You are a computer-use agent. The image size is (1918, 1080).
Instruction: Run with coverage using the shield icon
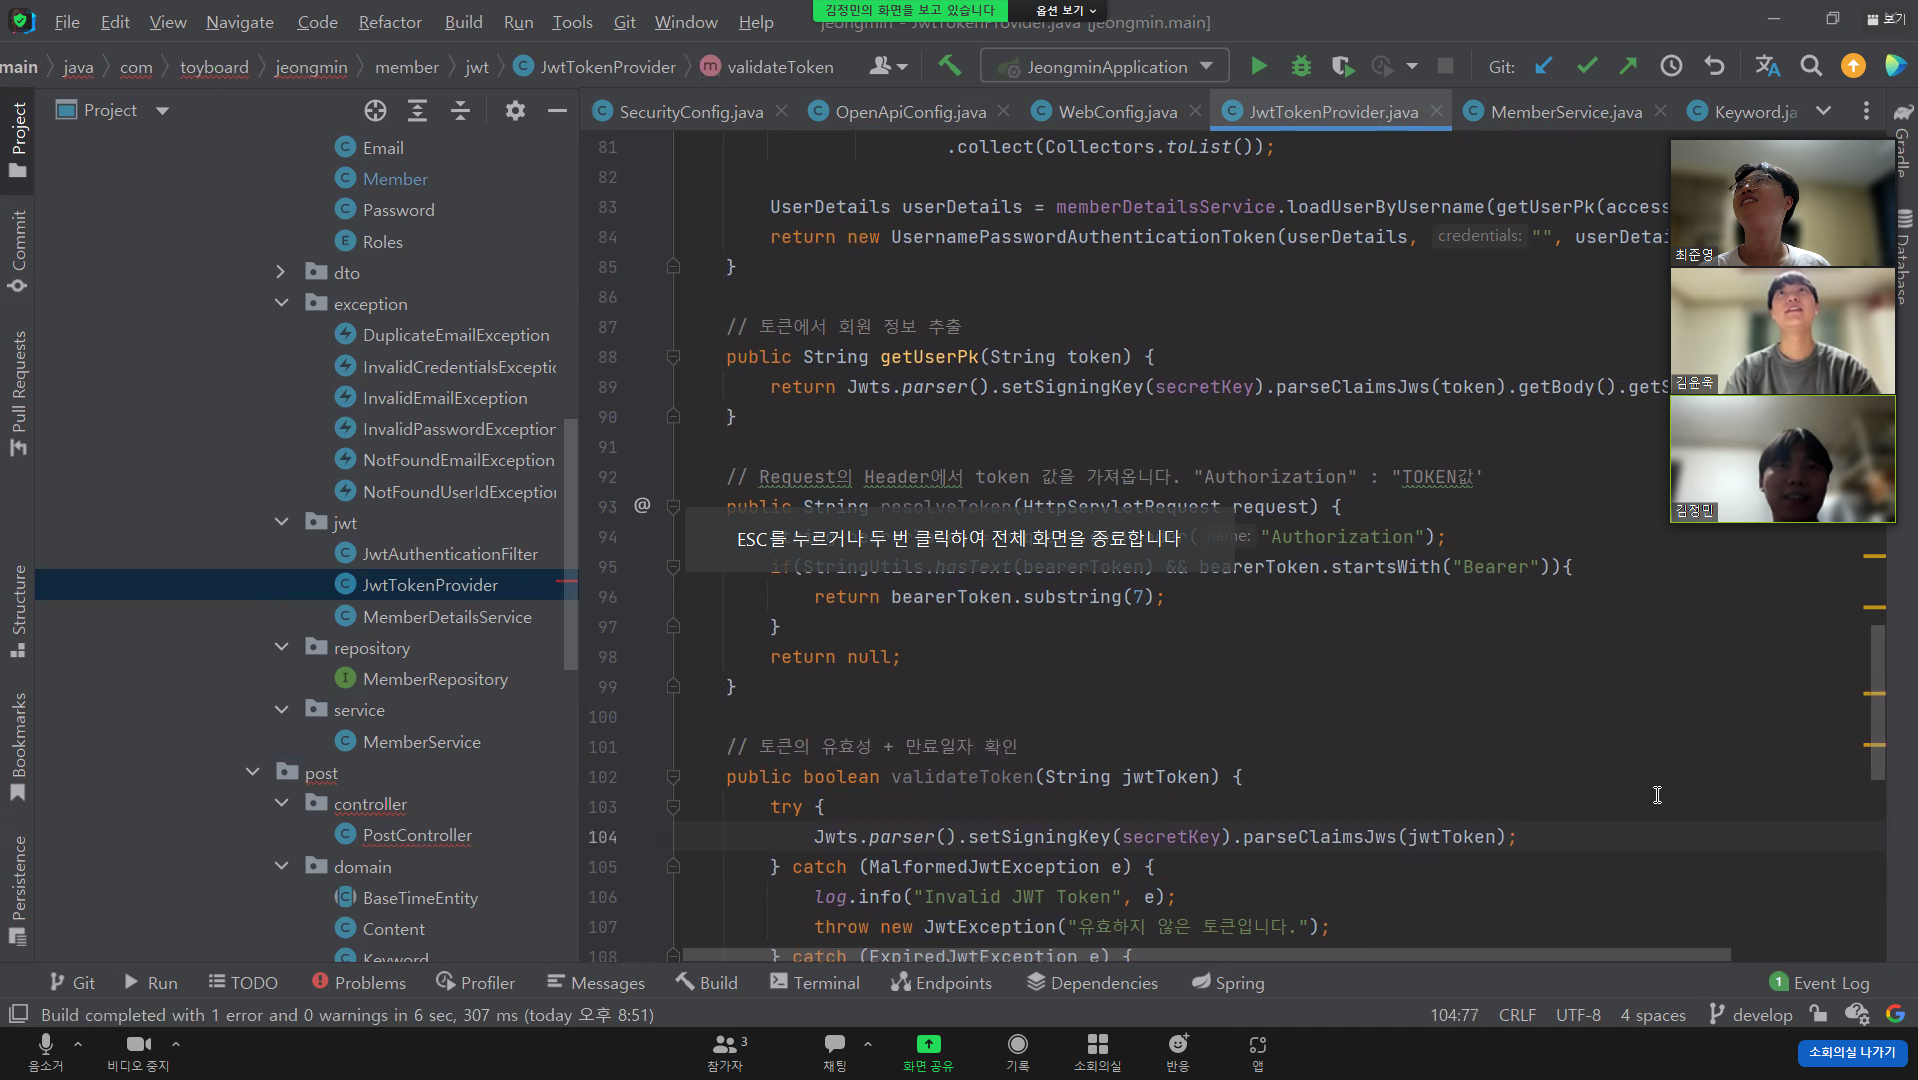pyautogui.click(x=1342, y=66)
